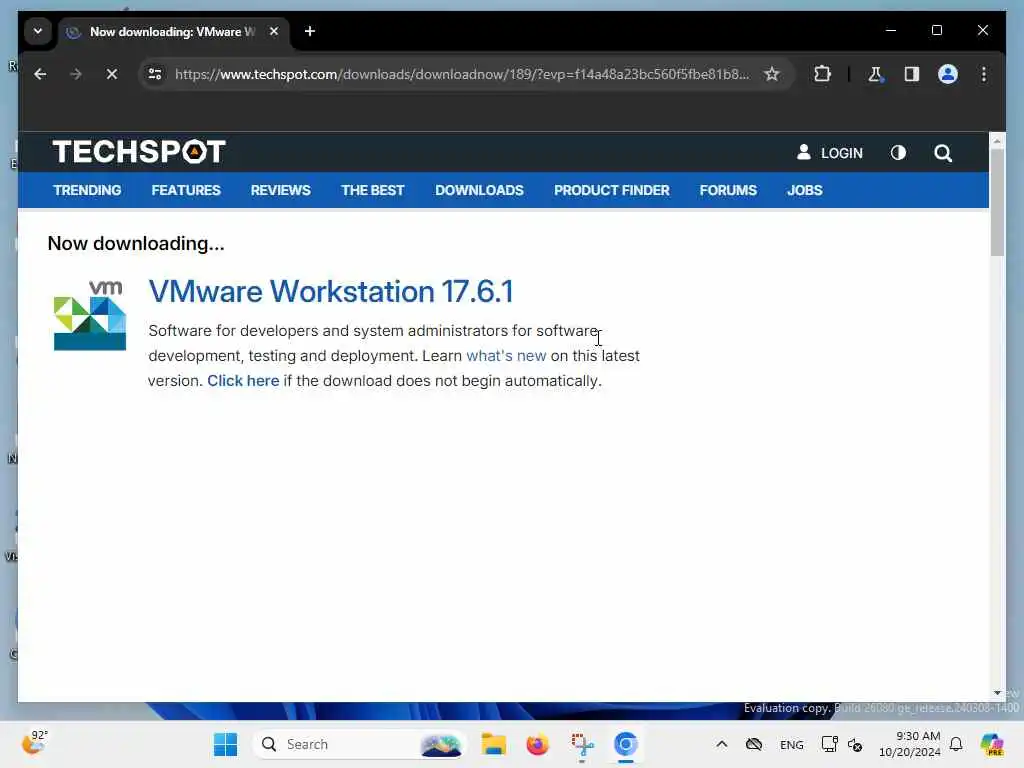1024x768 pixels.
Task: Click the forward navigation arrow
Action: click(x=76, y=74)
